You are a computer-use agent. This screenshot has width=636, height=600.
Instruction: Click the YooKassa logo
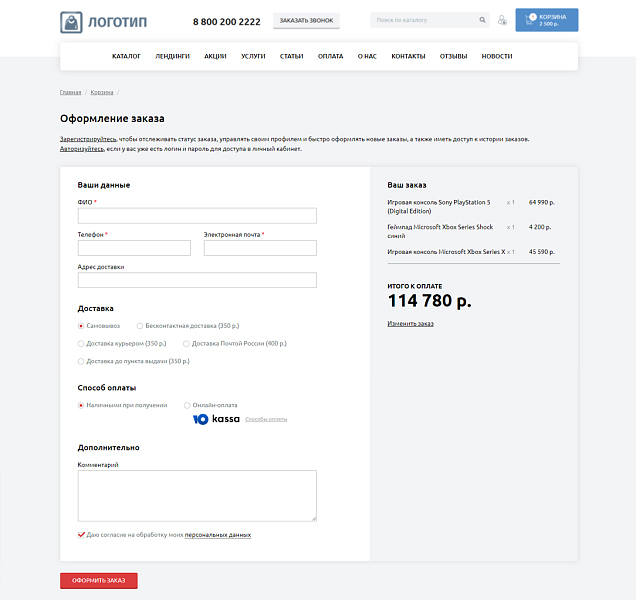click(216, 419)
